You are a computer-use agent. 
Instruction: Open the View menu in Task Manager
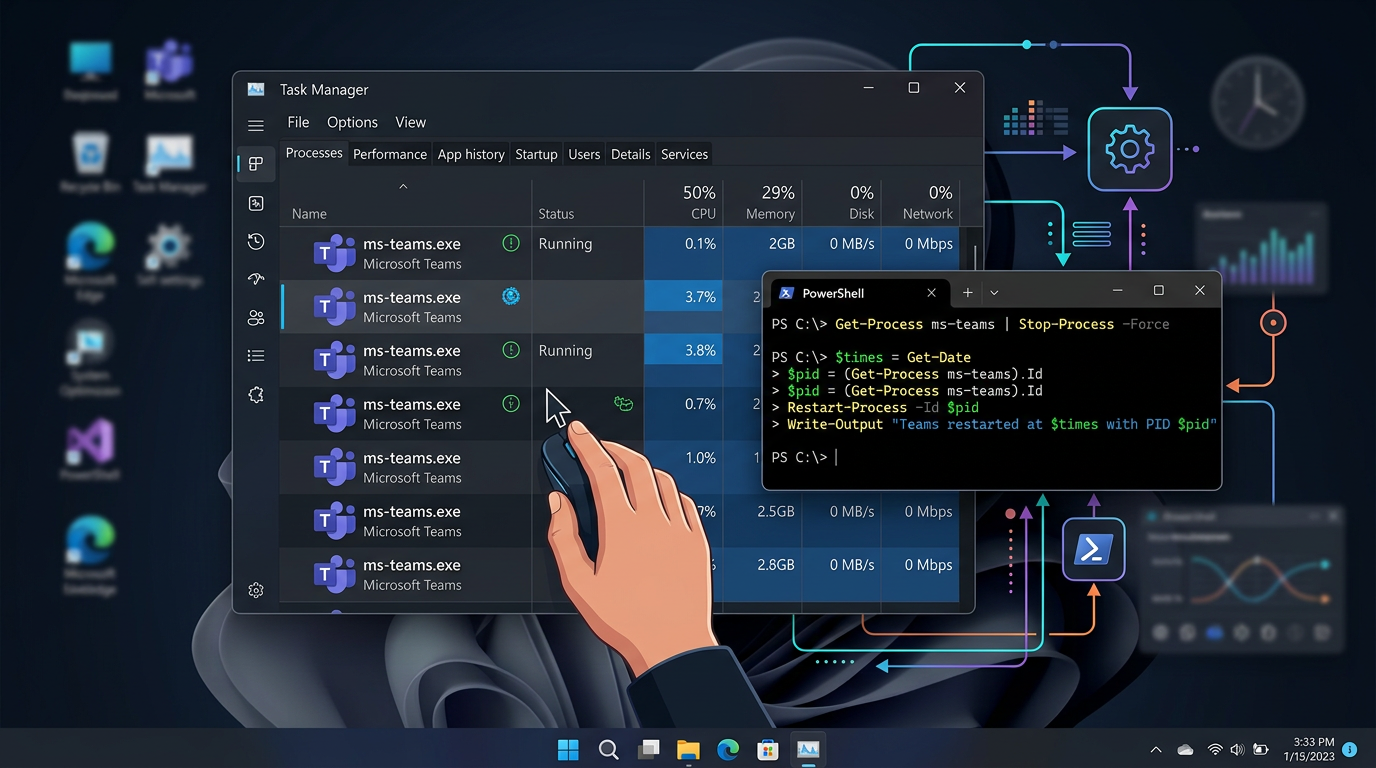(x=410, y=122)
